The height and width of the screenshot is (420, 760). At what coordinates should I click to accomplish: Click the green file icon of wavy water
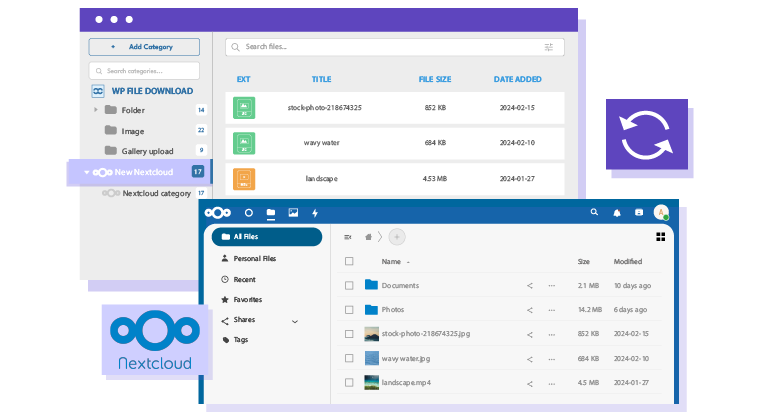(244, 143)
